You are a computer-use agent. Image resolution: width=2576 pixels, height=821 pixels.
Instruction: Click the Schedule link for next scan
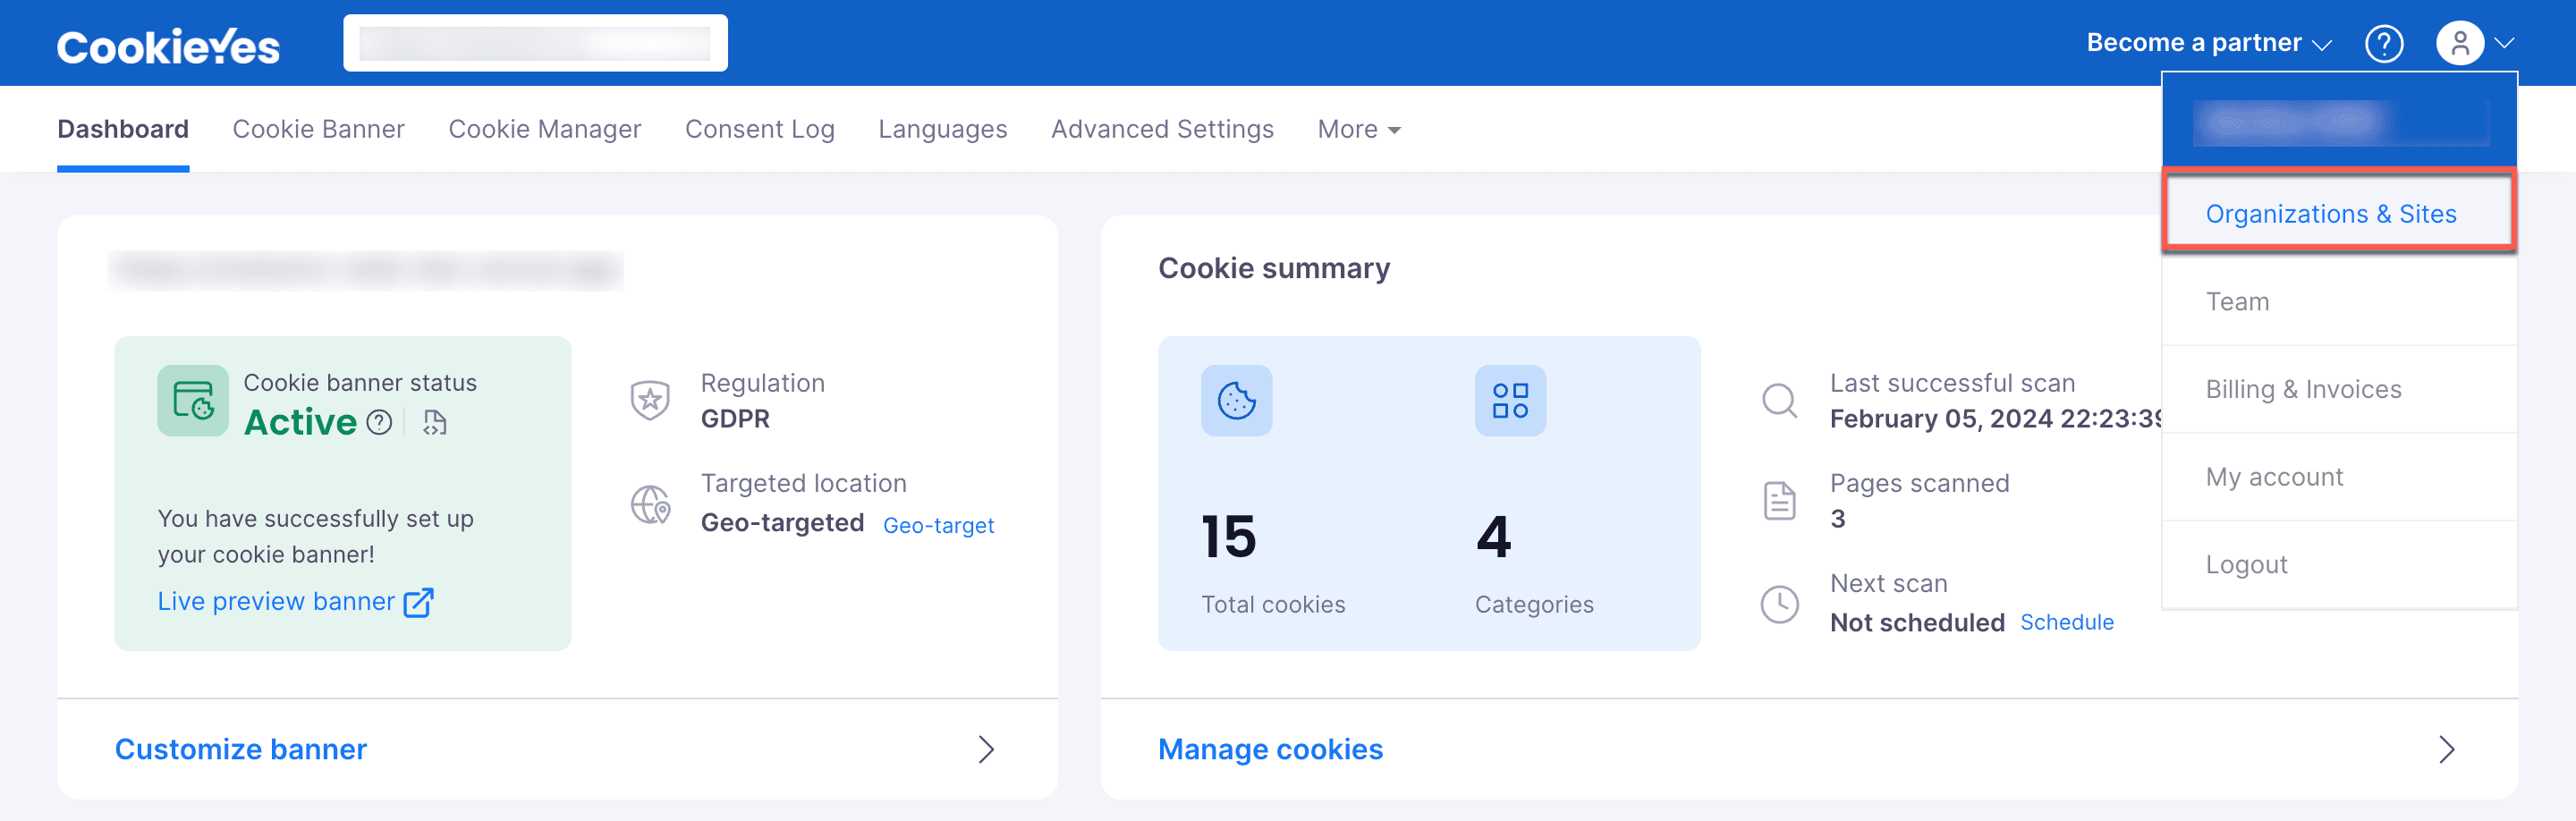tap(2067, 622)
